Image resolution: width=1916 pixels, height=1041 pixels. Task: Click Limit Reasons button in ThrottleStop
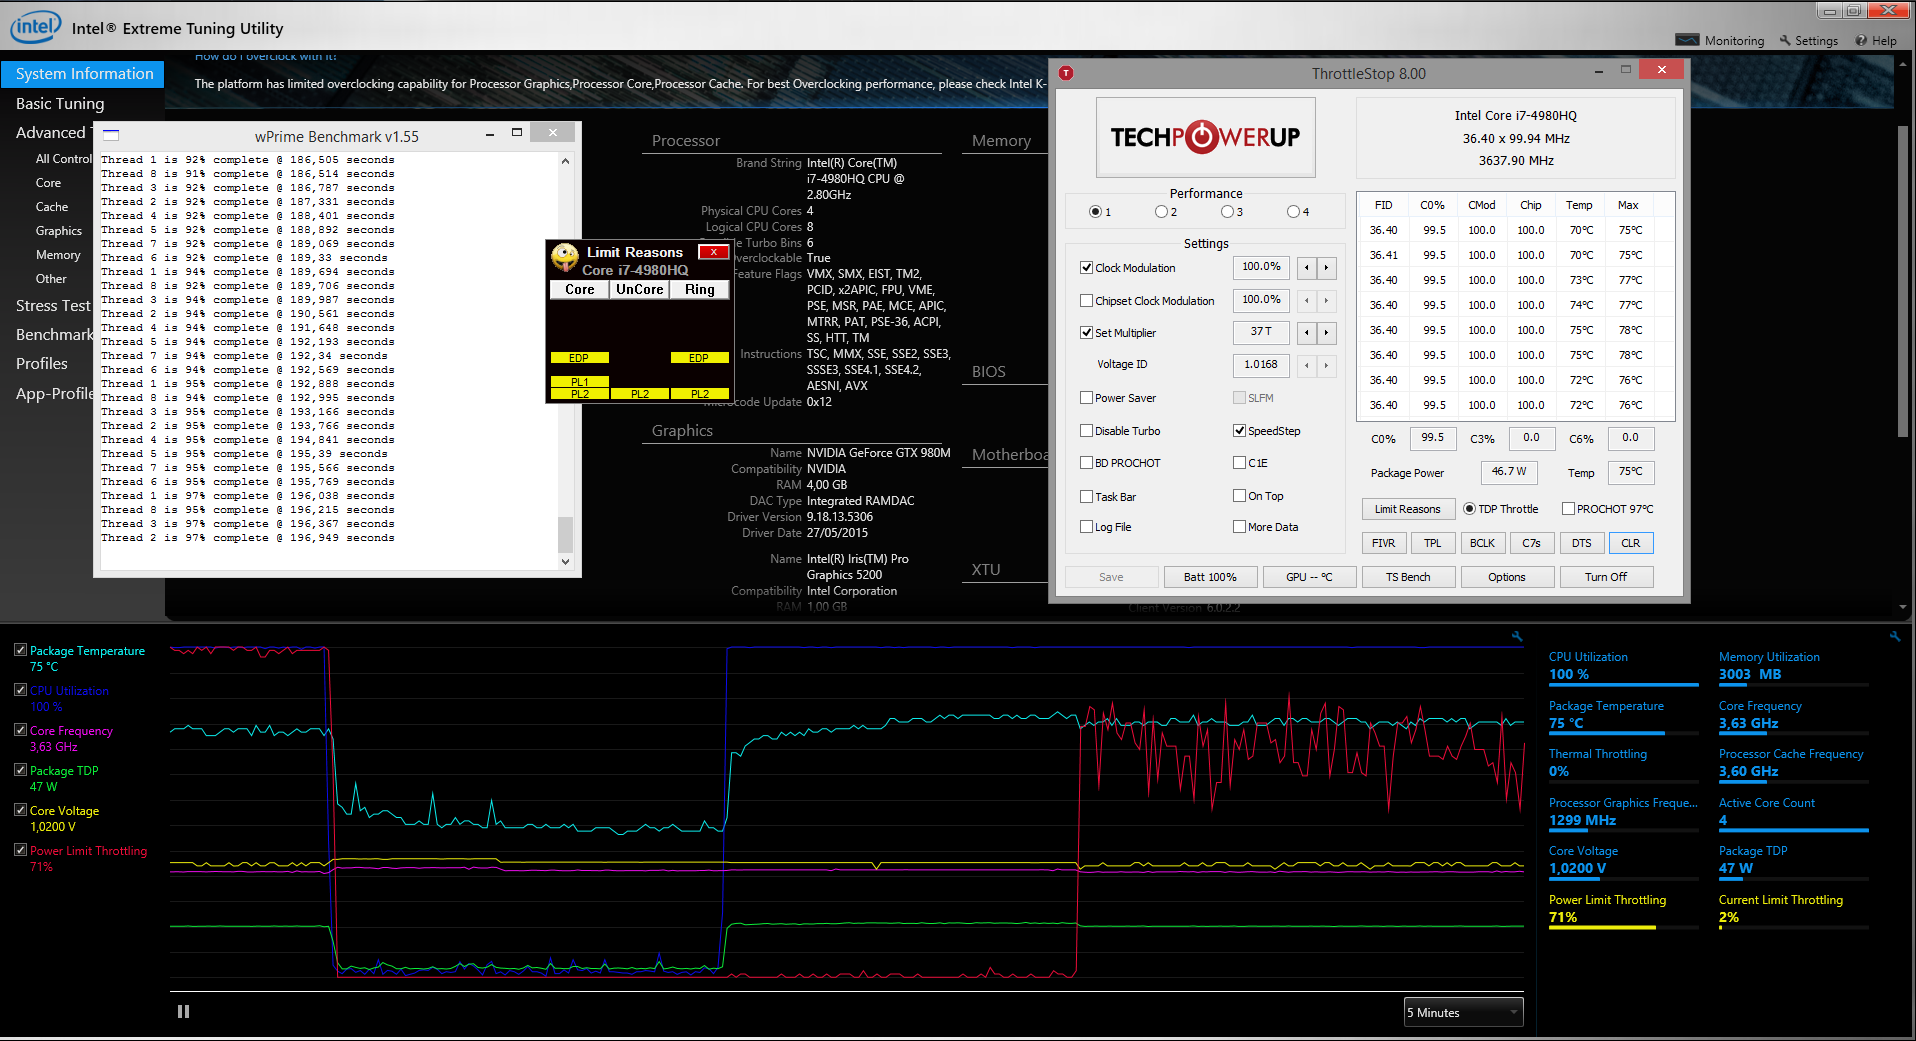pyautogui.click(x=1407, y=509)
